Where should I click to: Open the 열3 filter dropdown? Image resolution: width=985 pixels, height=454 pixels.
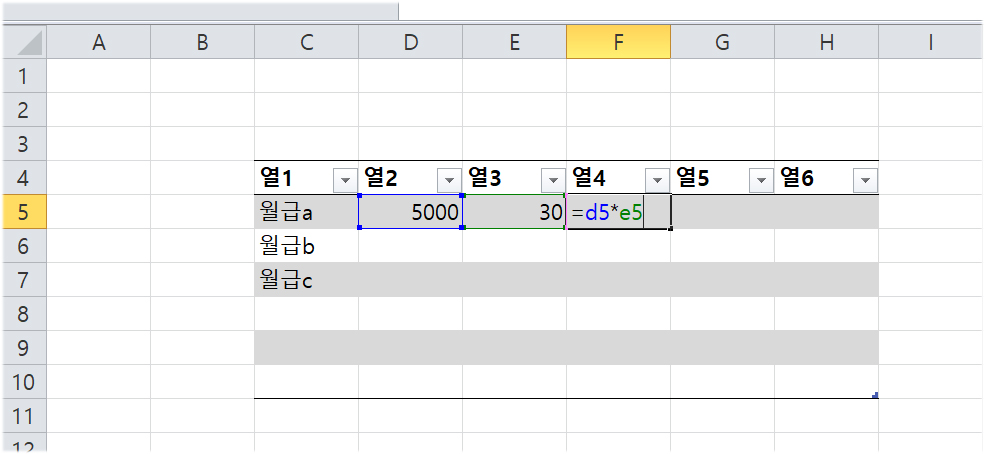click(x=553, y=181)
